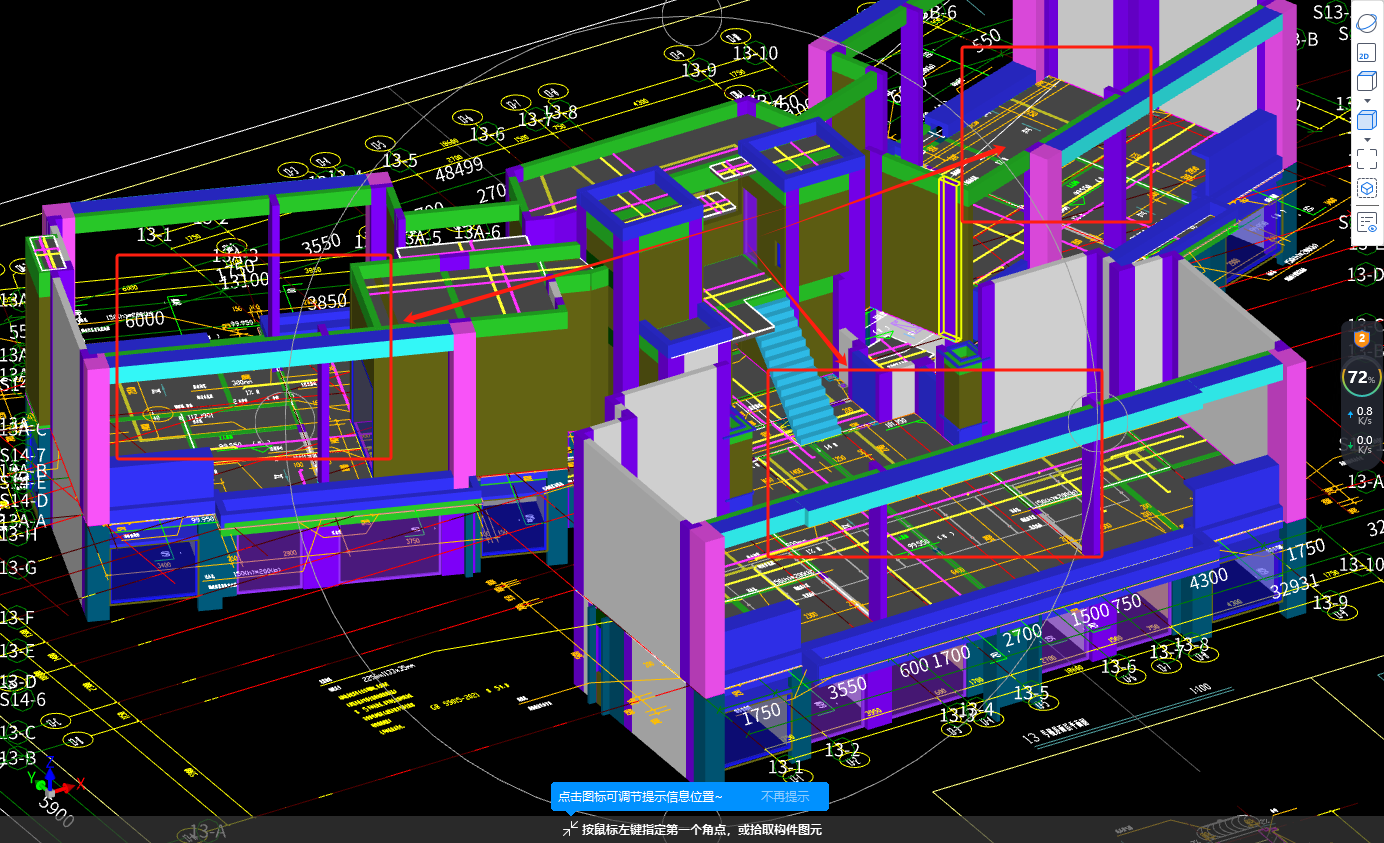Open the dropdown below the shaded cube
The width and height of the screenshot is (1384, 843).
pos(1367,139)
